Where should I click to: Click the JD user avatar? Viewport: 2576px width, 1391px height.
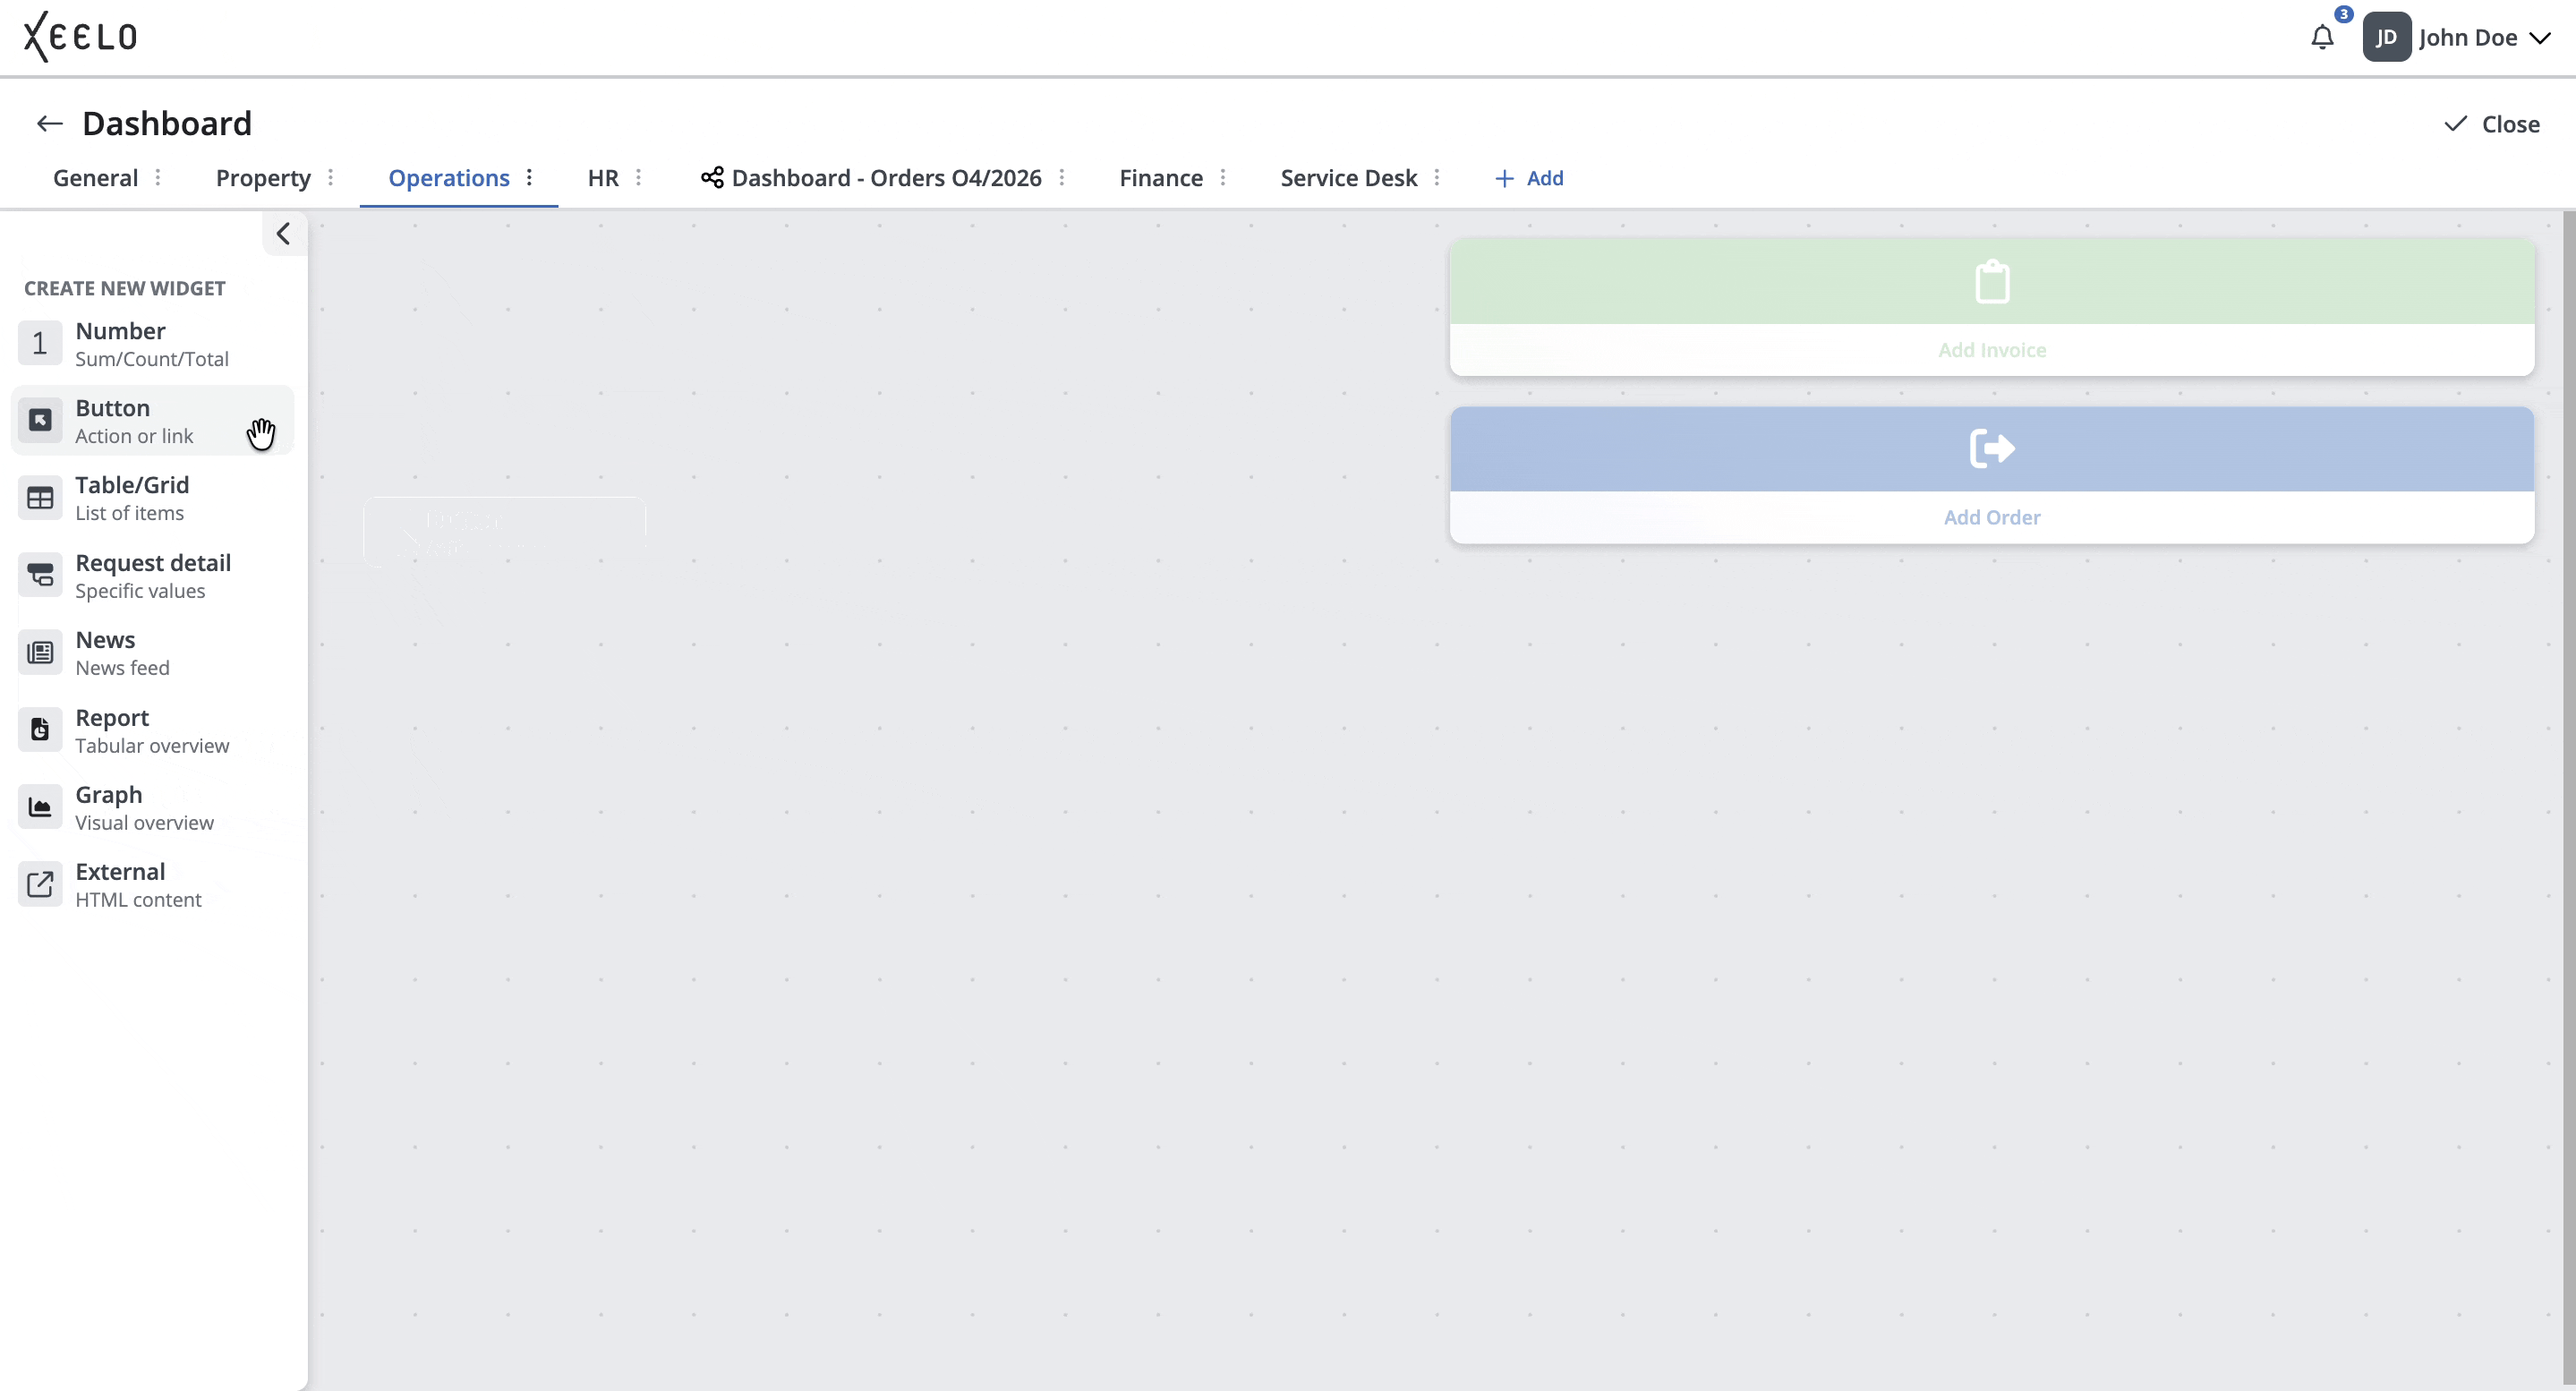(x=2386, y=38)
